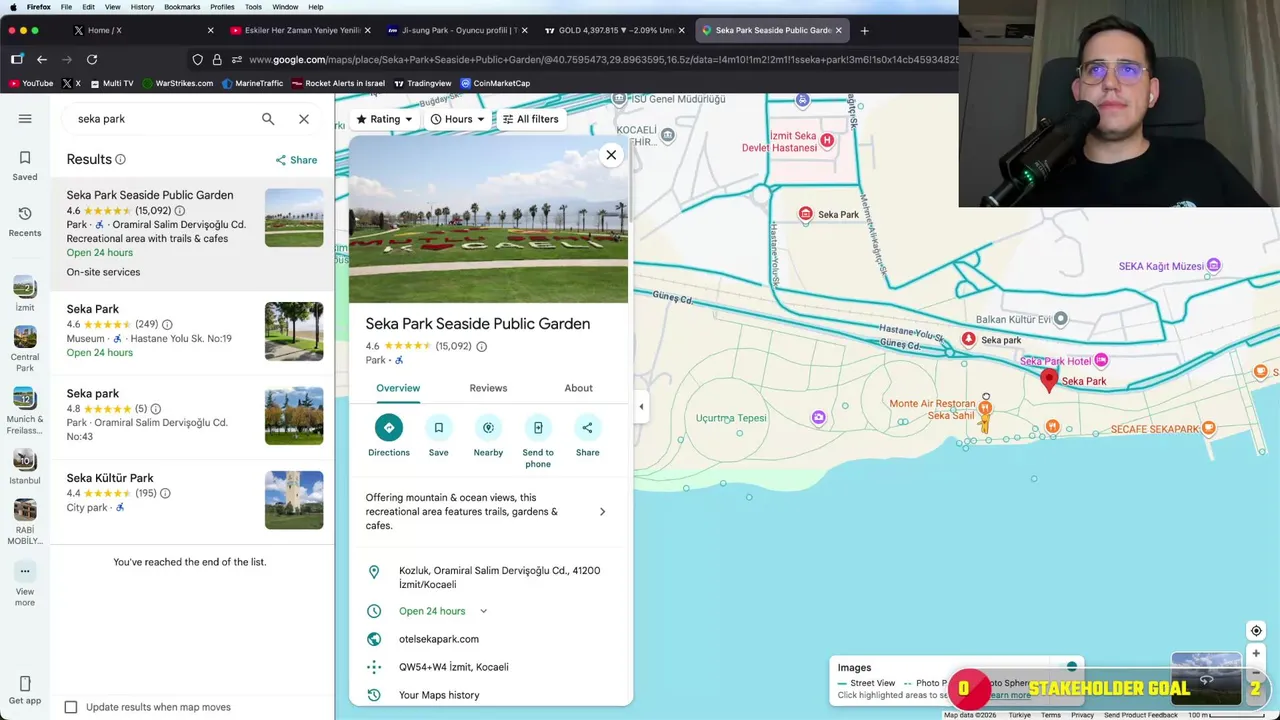Open the History menu in menu bar
This screenshot has height=720, width=1280.
142,7
